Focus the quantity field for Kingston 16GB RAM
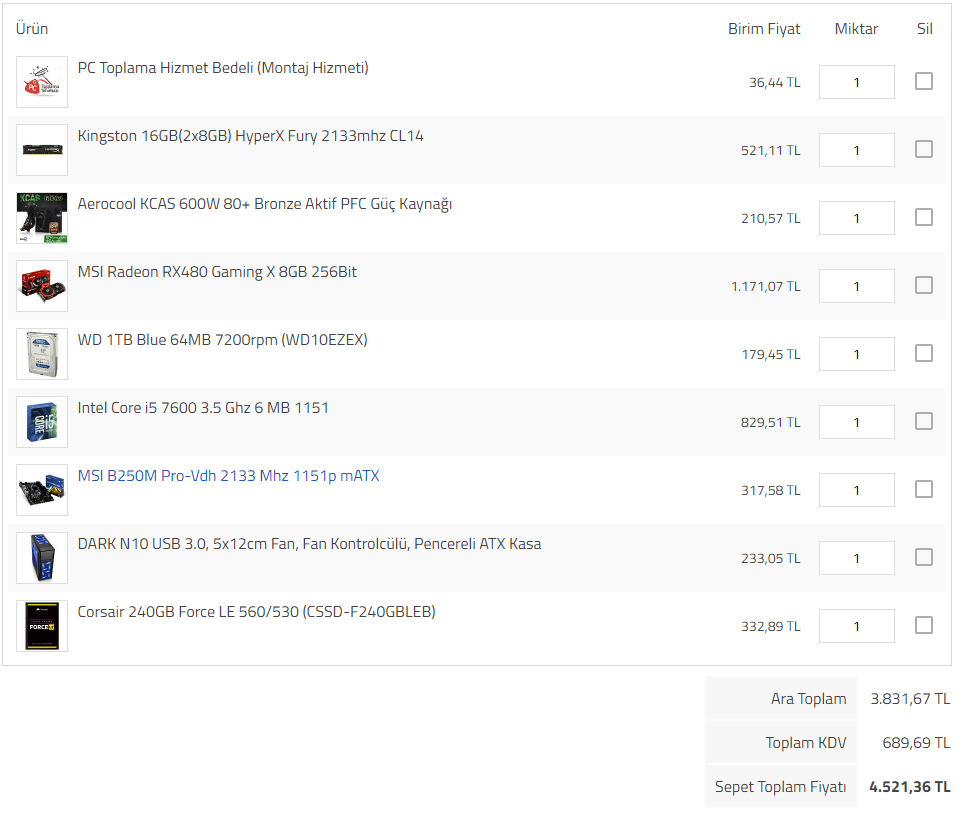 856,150
